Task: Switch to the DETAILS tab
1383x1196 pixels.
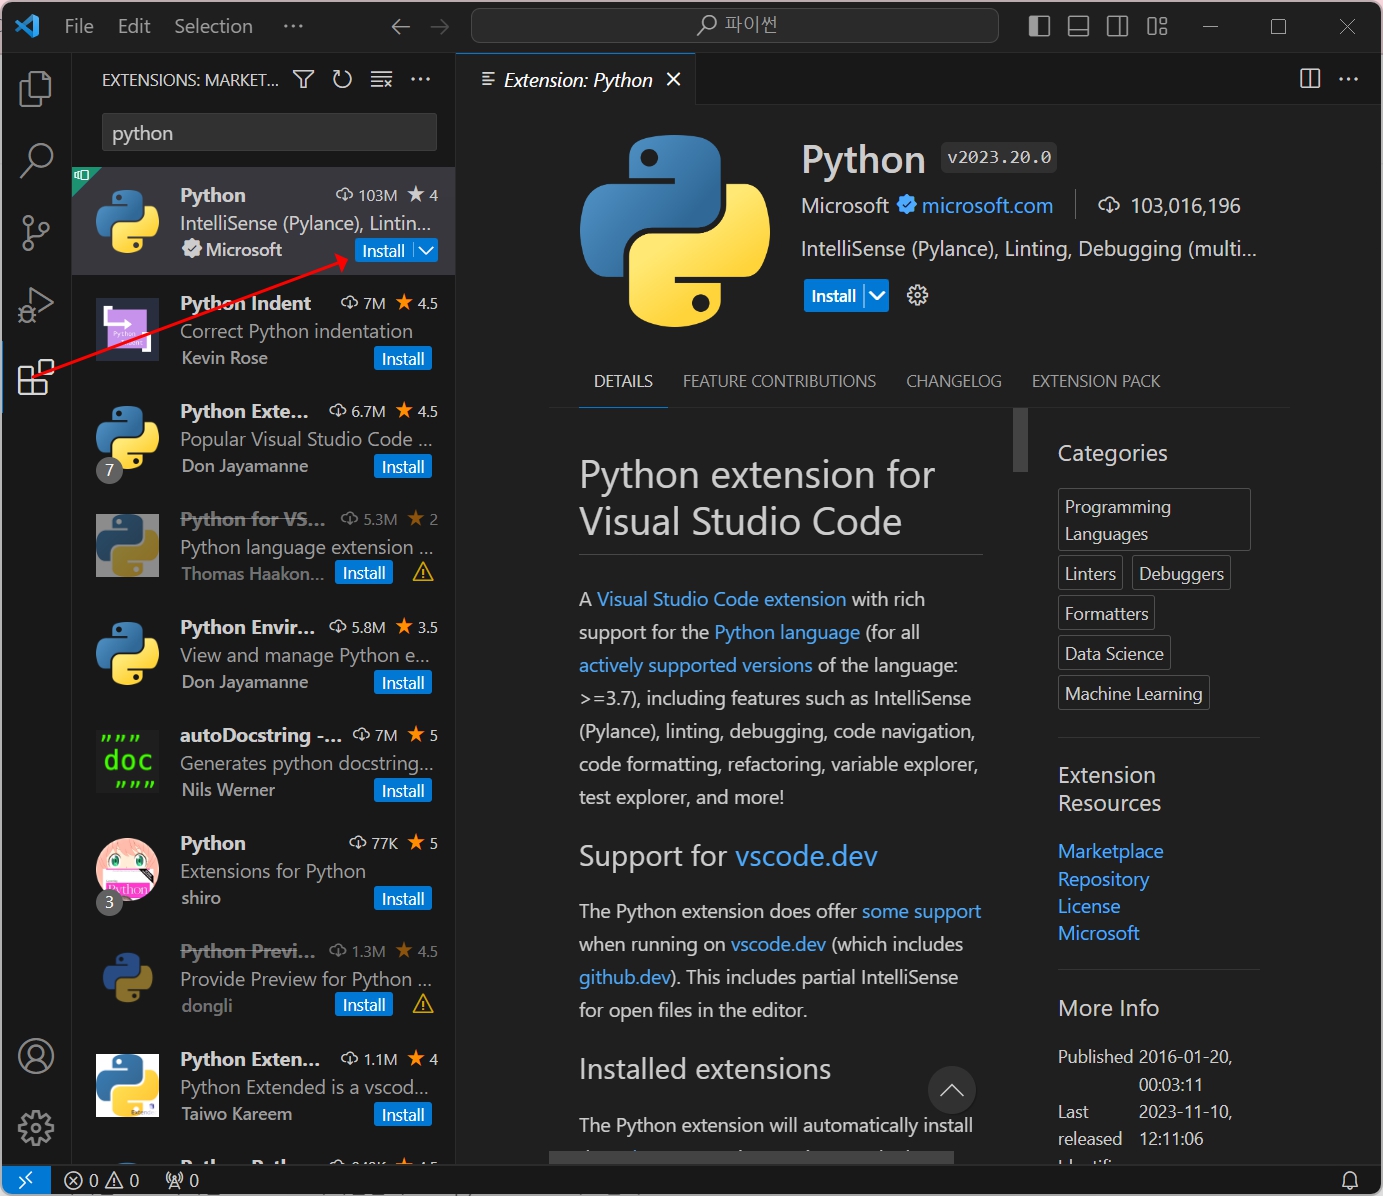Action: point(623,381)
